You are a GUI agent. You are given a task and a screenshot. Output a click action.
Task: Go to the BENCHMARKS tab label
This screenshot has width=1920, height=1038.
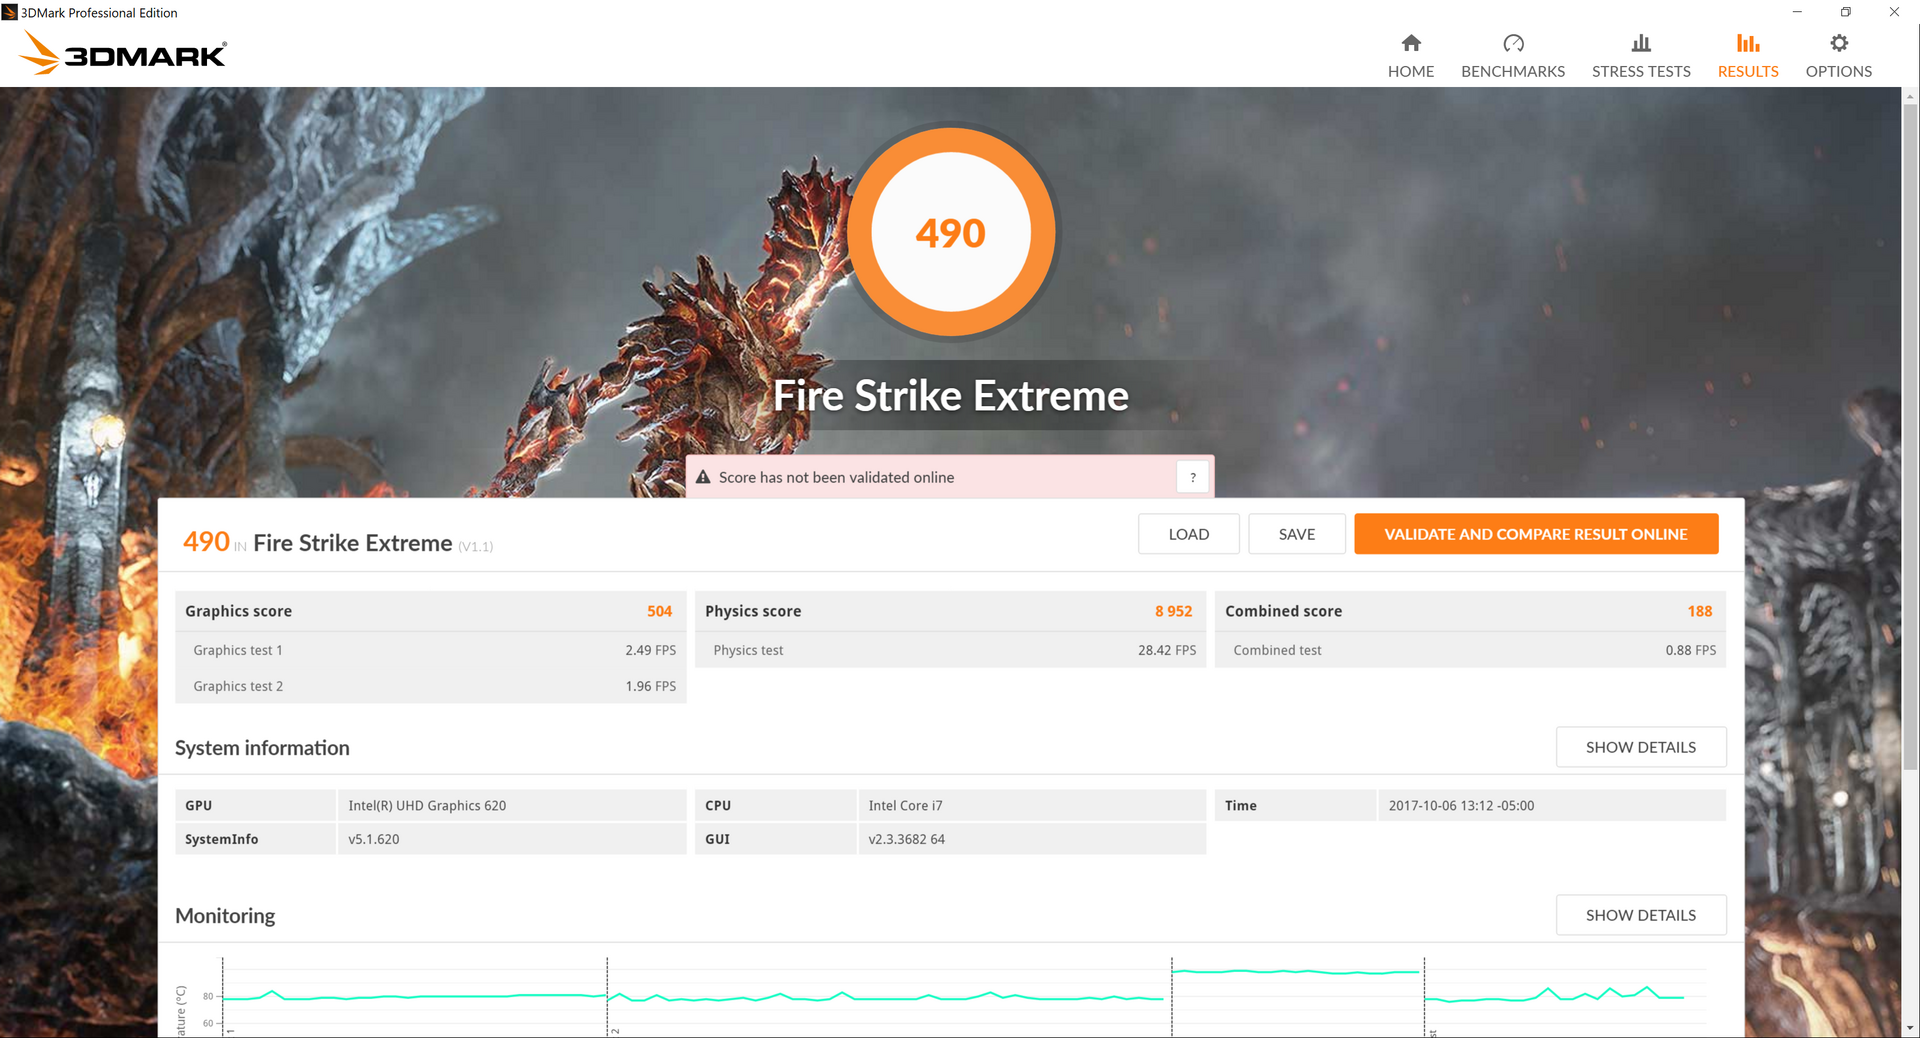[1512, 72]
